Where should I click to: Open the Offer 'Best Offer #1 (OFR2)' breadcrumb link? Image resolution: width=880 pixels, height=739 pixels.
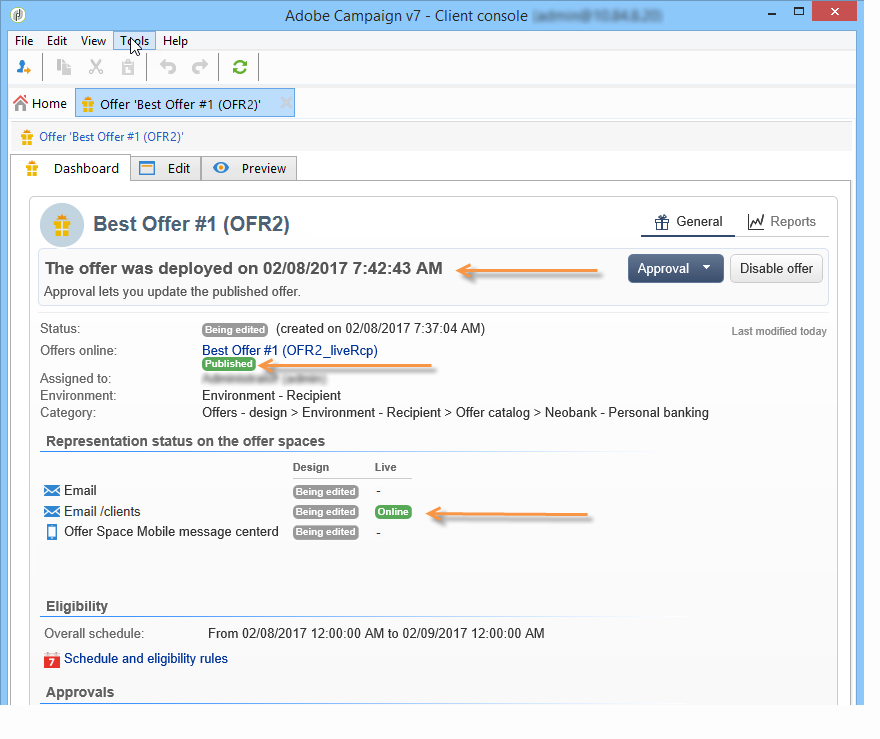pos(111,137)
